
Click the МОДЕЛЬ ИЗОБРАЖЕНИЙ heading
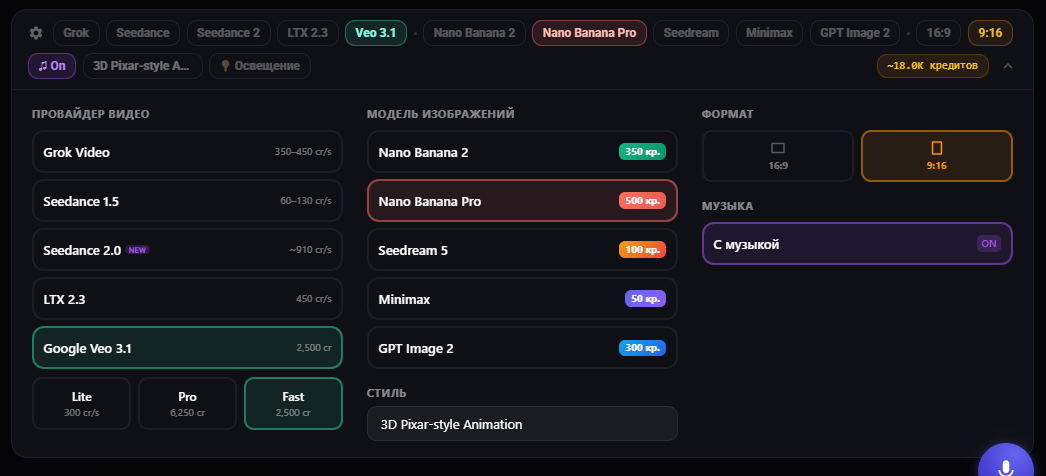point(440,114)
